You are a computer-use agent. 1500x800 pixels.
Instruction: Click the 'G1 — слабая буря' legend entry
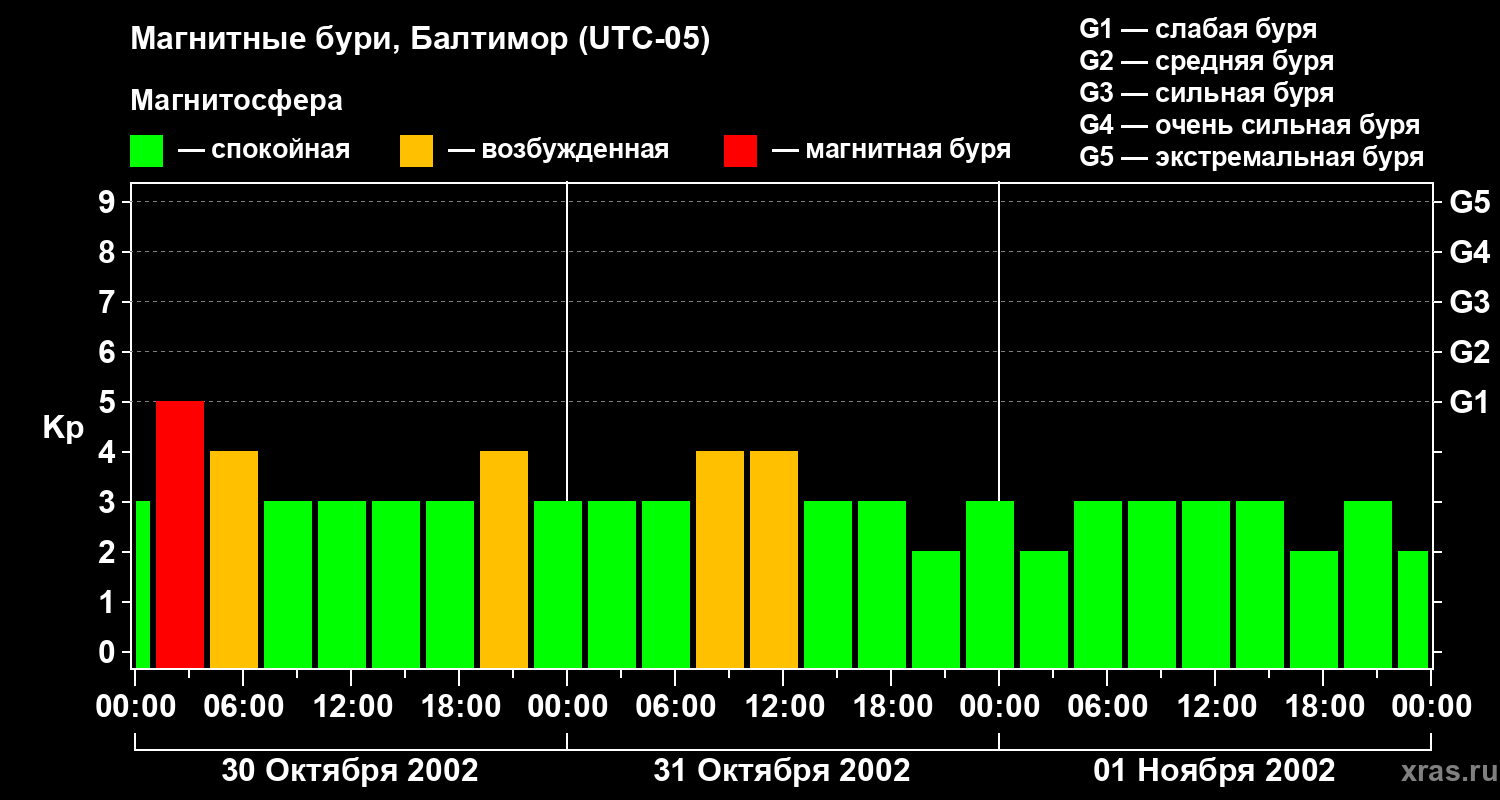point(1198,29)
